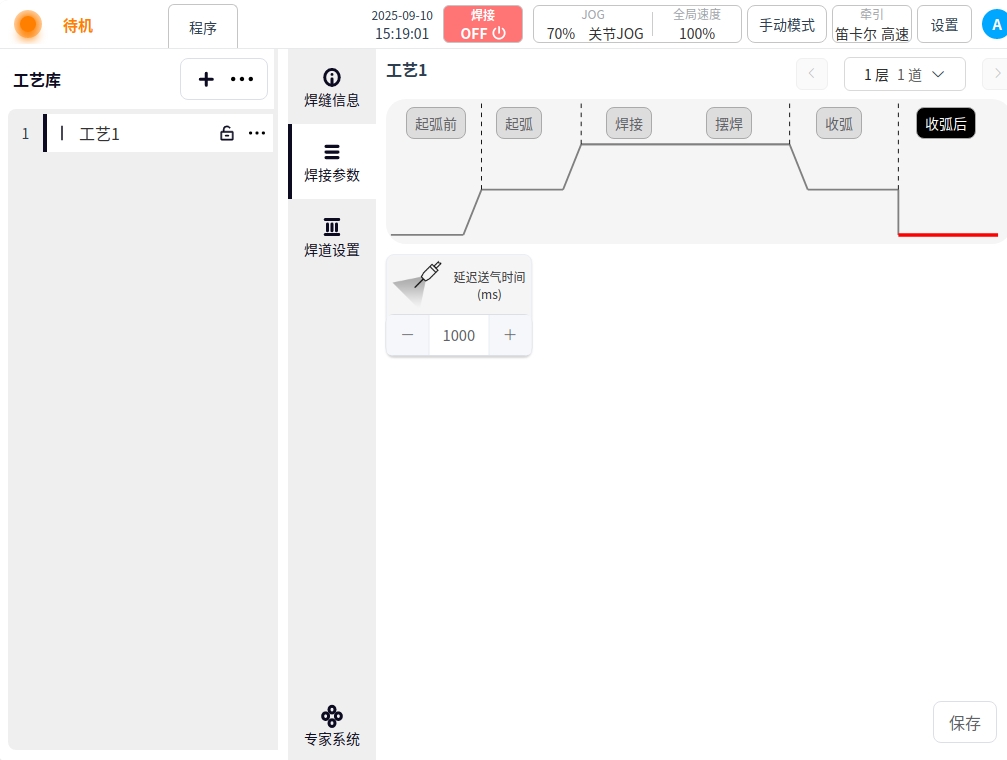
Task: Switch to the 程序 tab
Action: click(x=203, y=27)
